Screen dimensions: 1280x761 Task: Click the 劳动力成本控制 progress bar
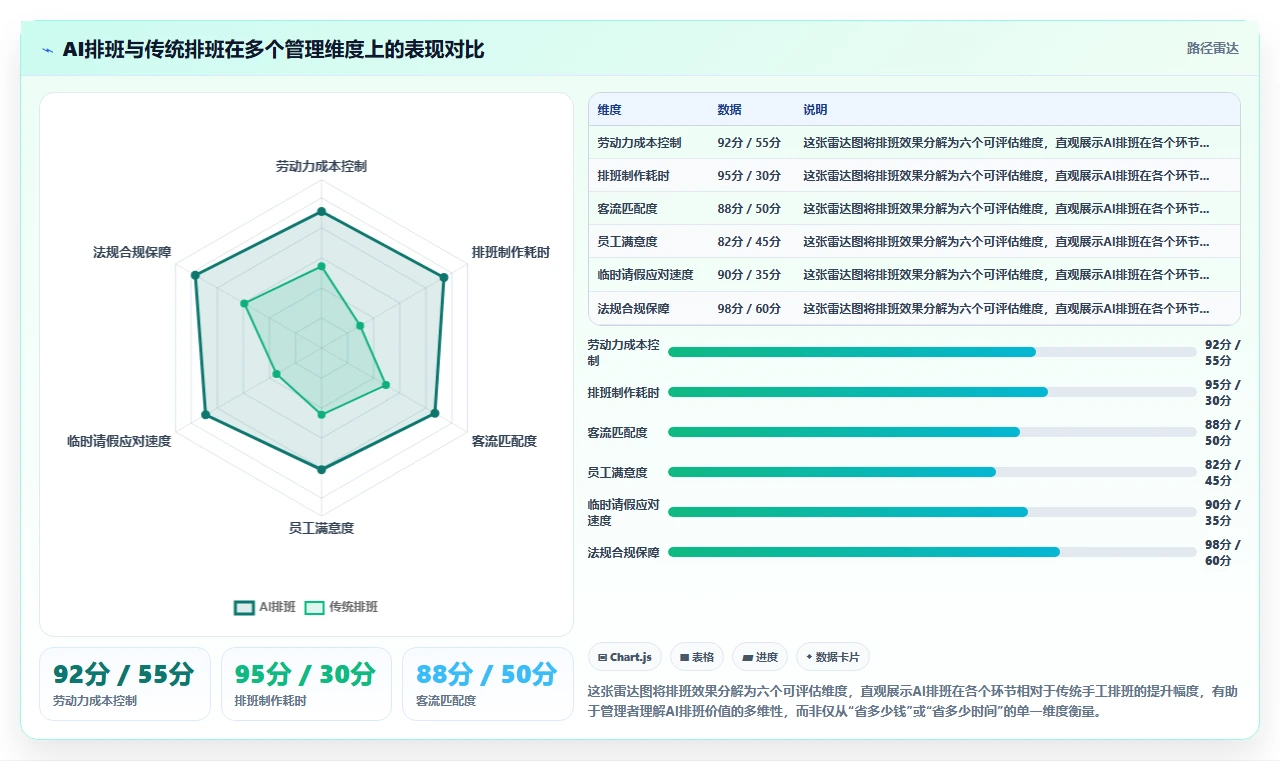point(932,352)
